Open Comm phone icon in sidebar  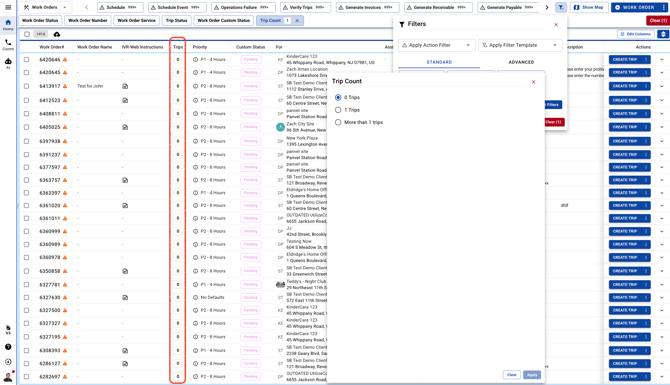(8, 44)
